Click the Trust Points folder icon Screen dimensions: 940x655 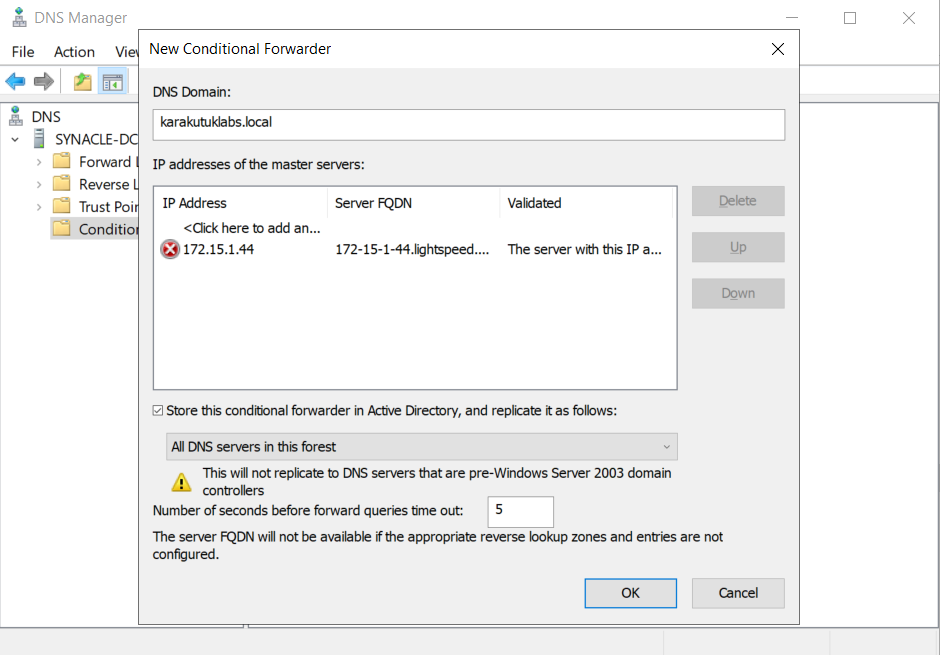tap(62, 207)
